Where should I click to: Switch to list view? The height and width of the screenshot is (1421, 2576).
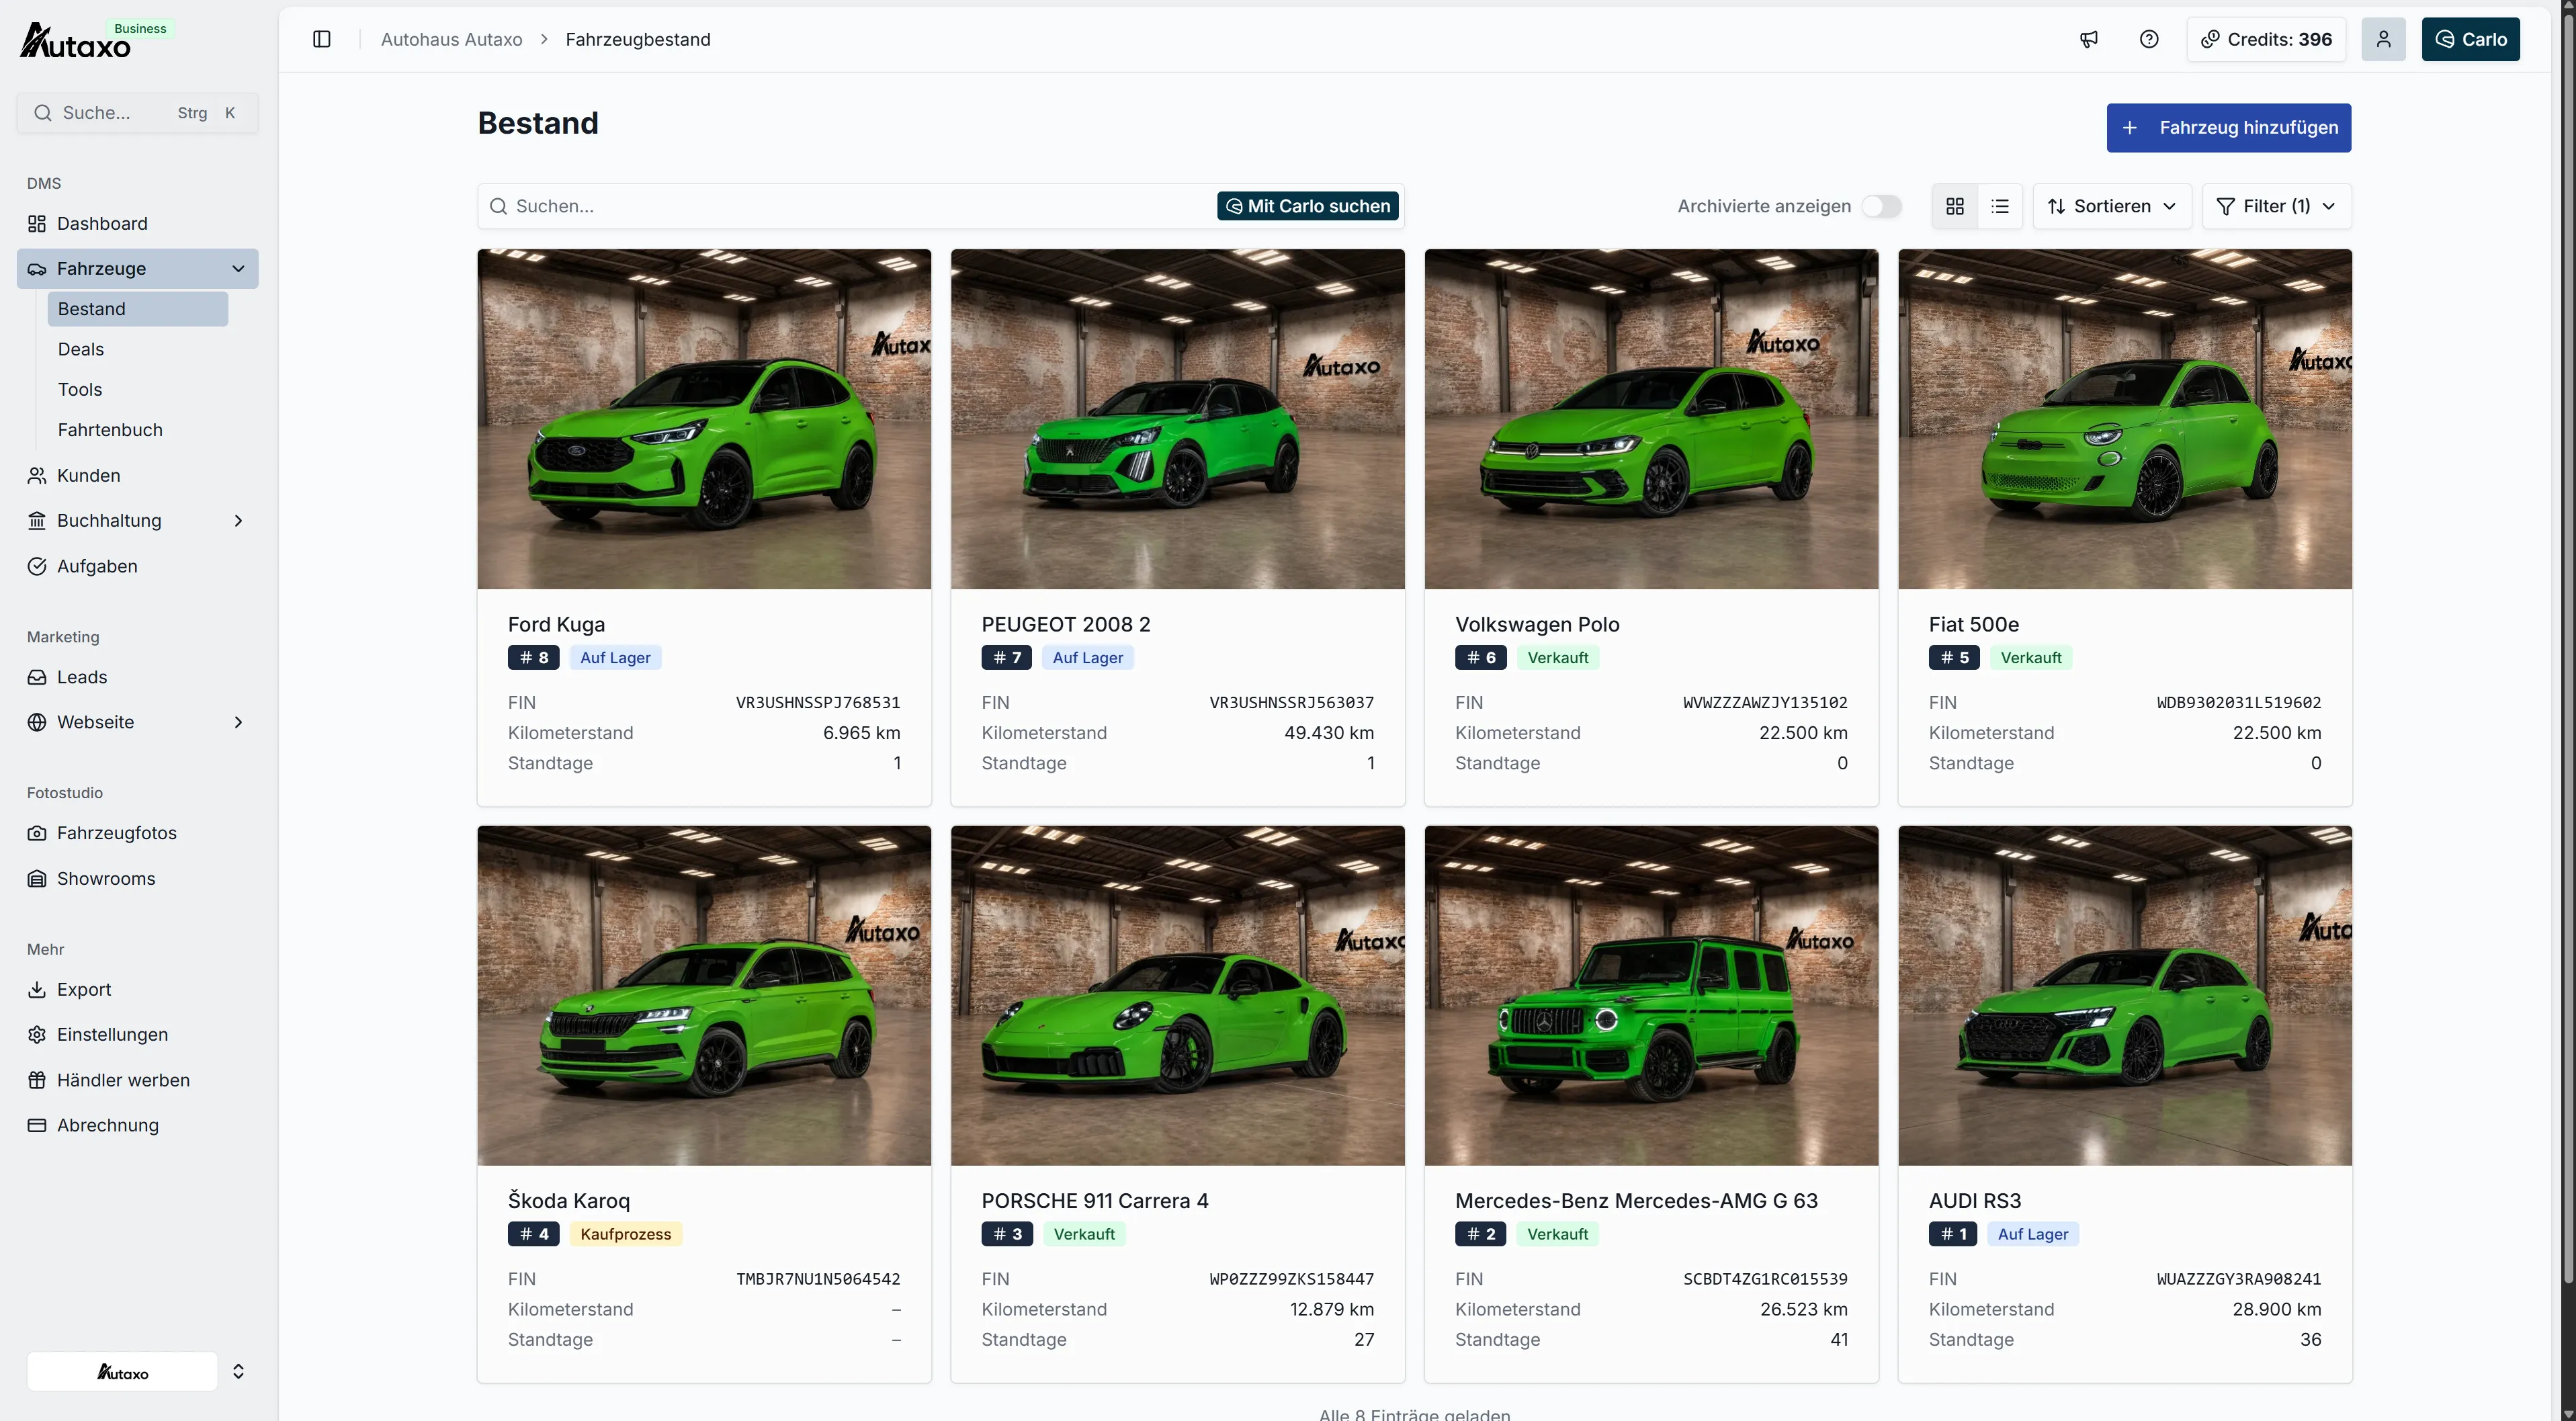coord(2000,206)
